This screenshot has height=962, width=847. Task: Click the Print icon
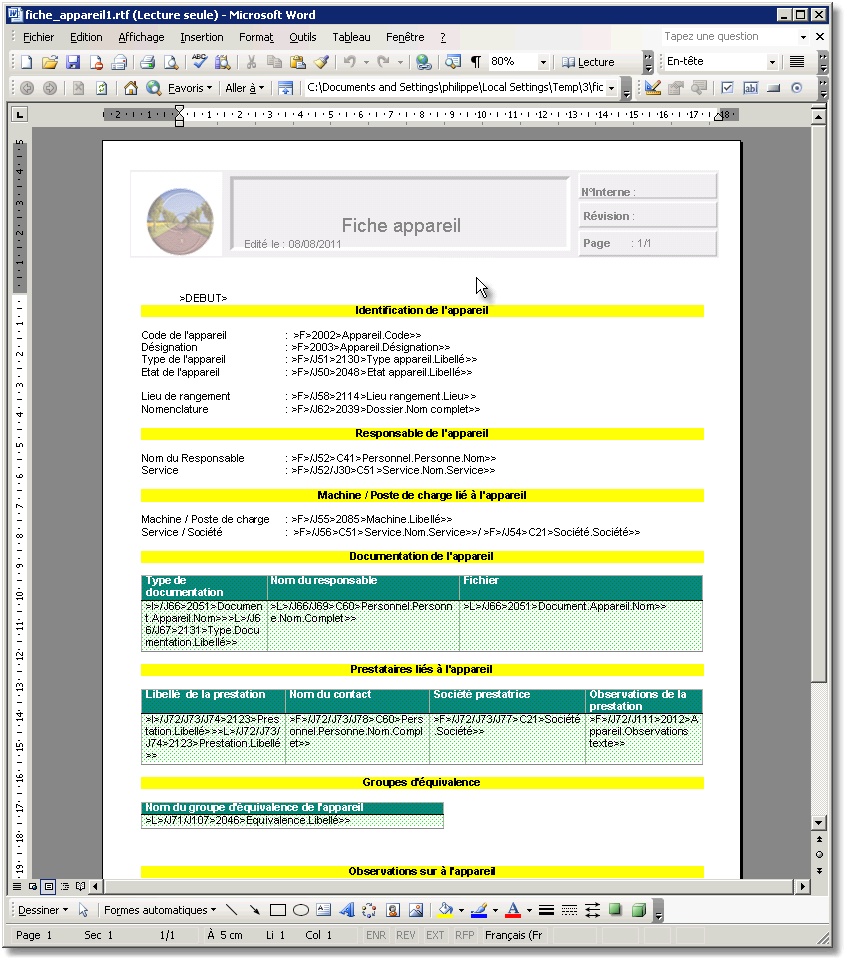tap(147, 62)
